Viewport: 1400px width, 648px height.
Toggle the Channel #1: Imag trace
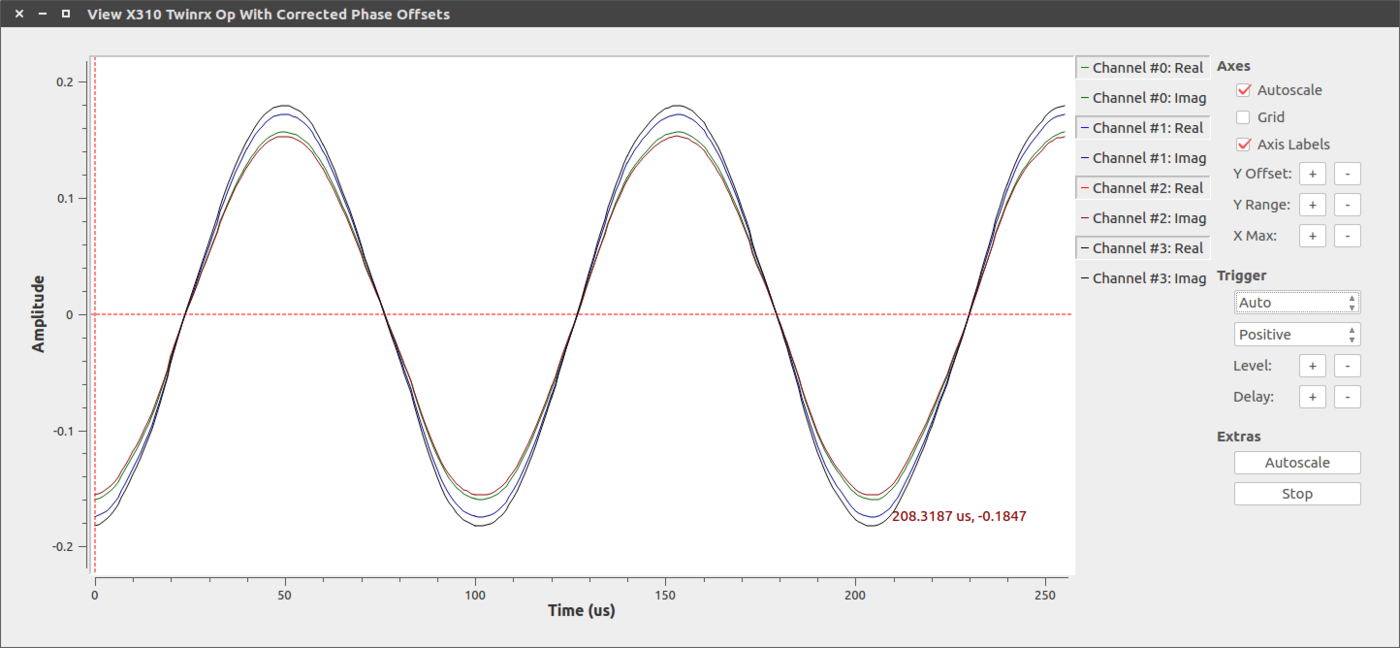pos(1142,157)
